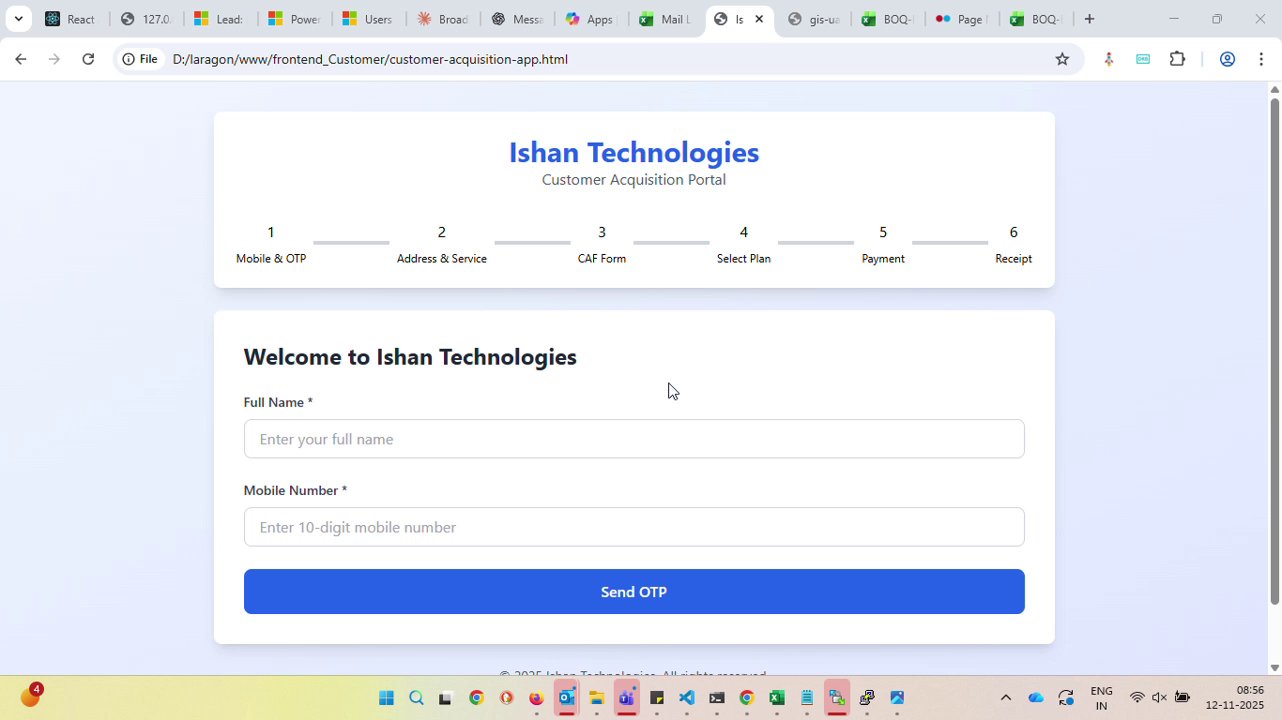The image size is (1282, 720).
Task: Open the OneDrive cloud tray icon
Action: click(1035, 698)
